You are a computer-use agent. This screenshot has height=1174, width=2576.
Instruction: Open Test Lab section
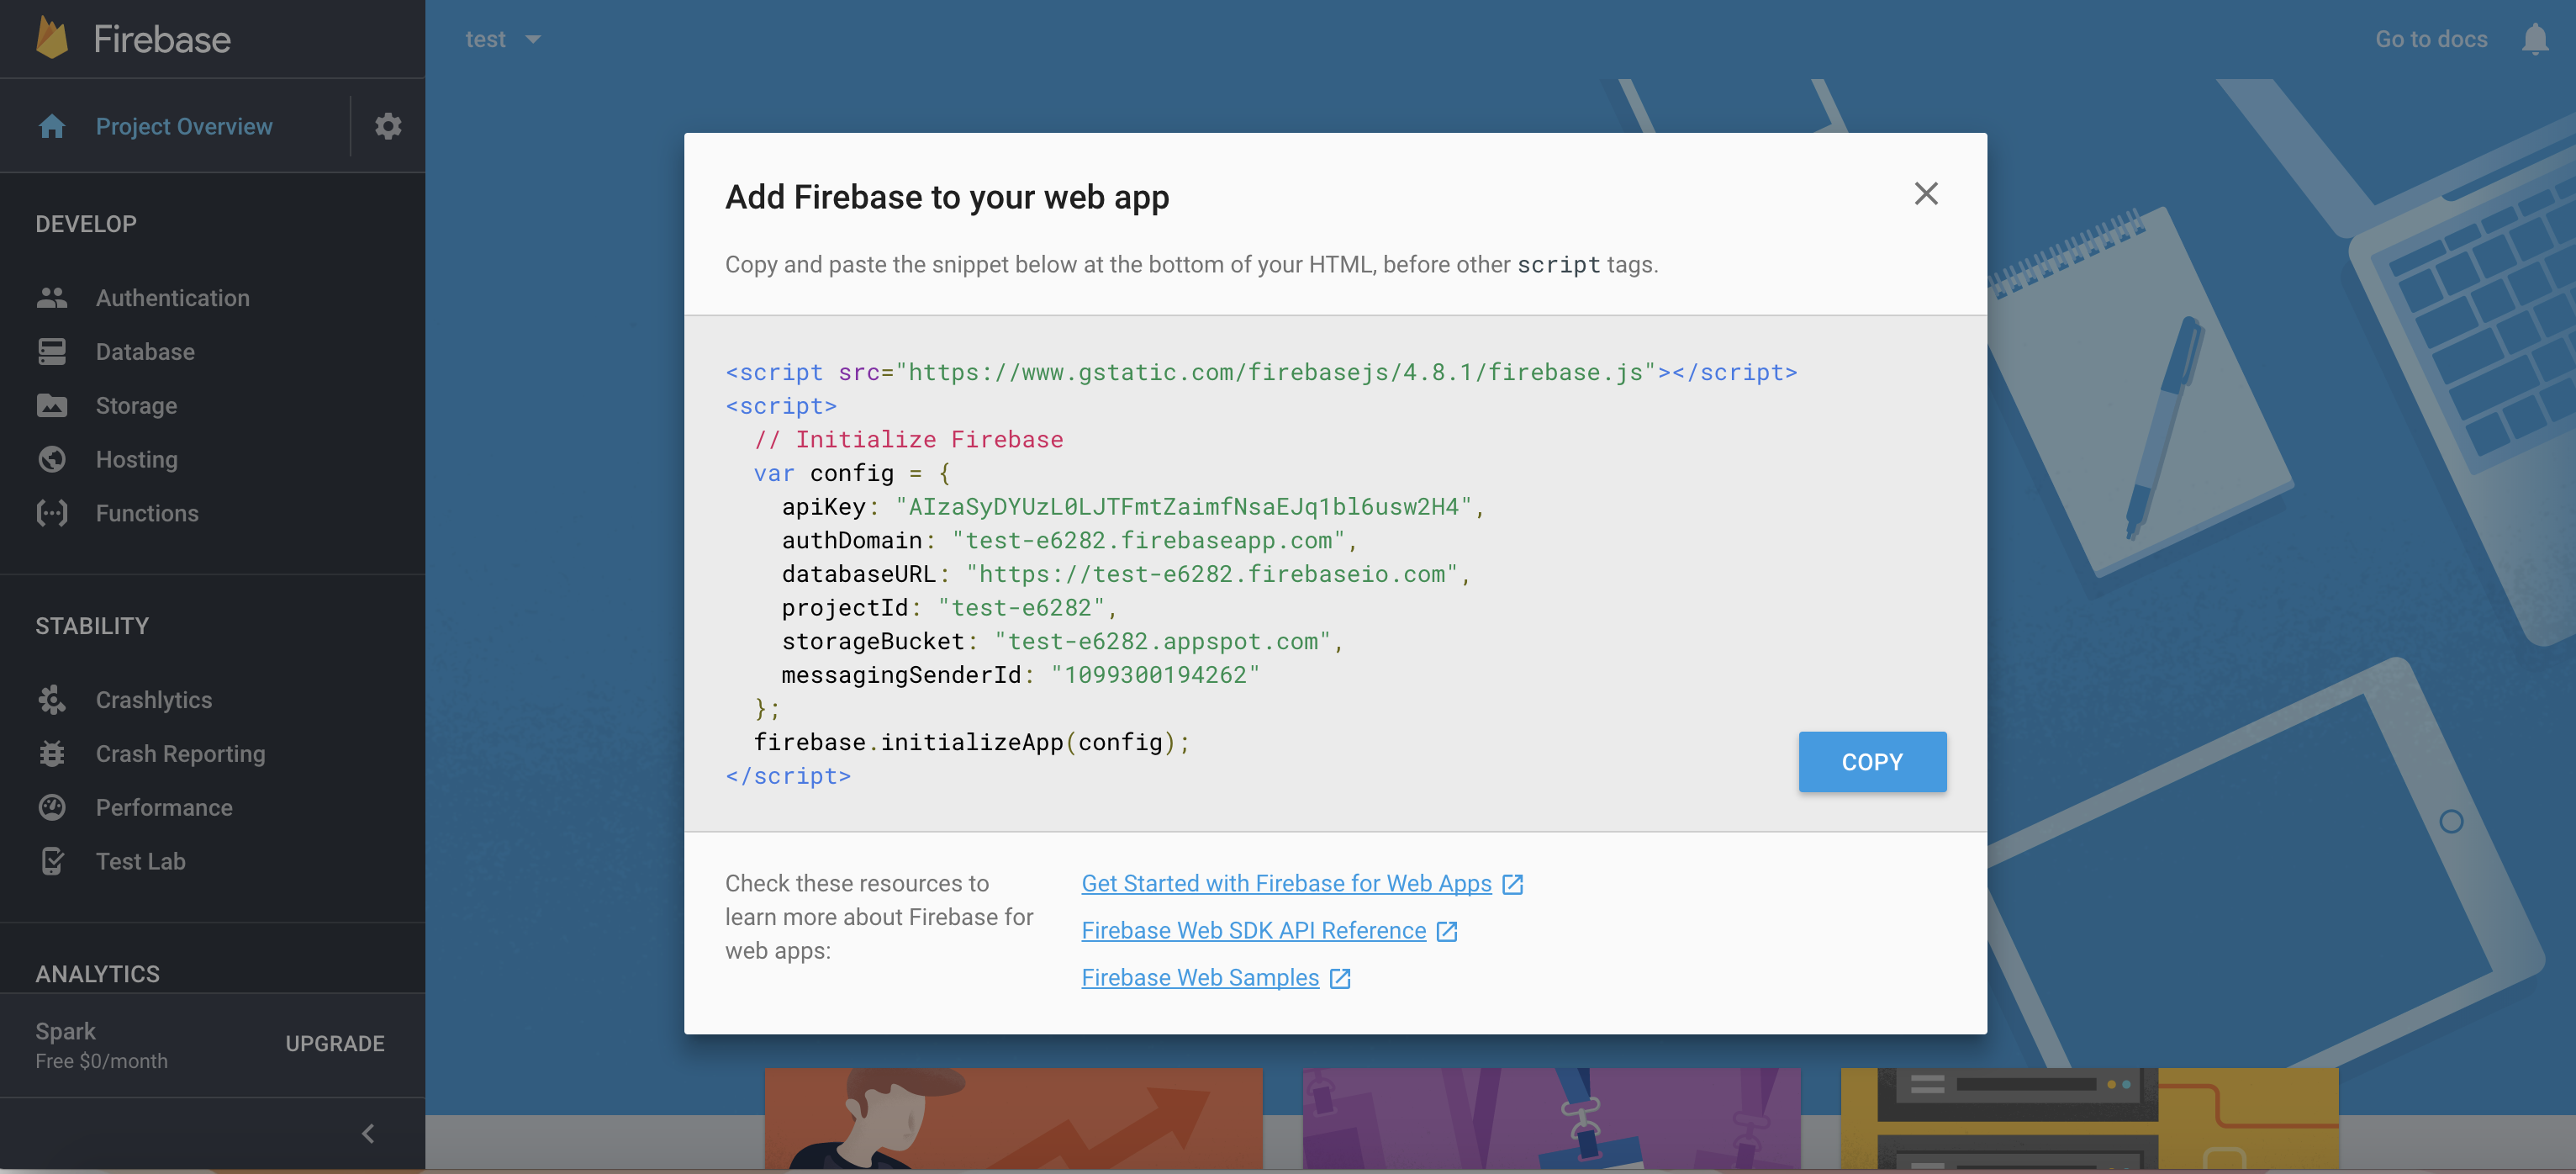(x=141, y=861)
